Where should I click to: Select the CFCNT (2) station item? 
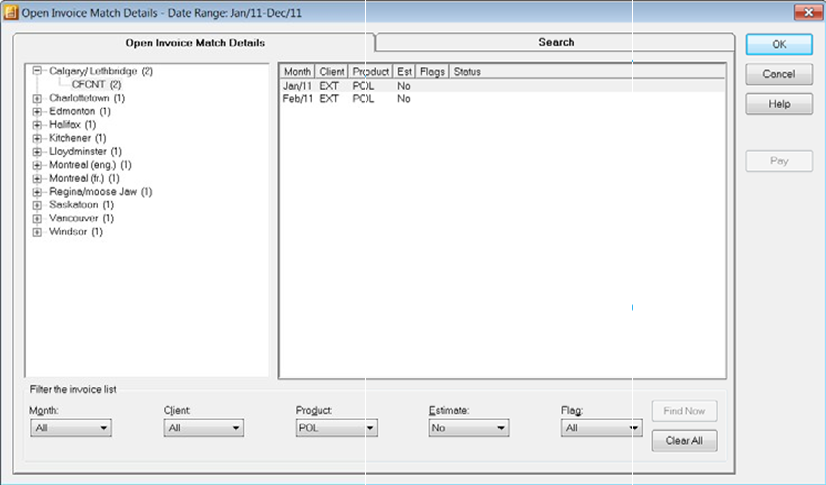pos(96,84)
